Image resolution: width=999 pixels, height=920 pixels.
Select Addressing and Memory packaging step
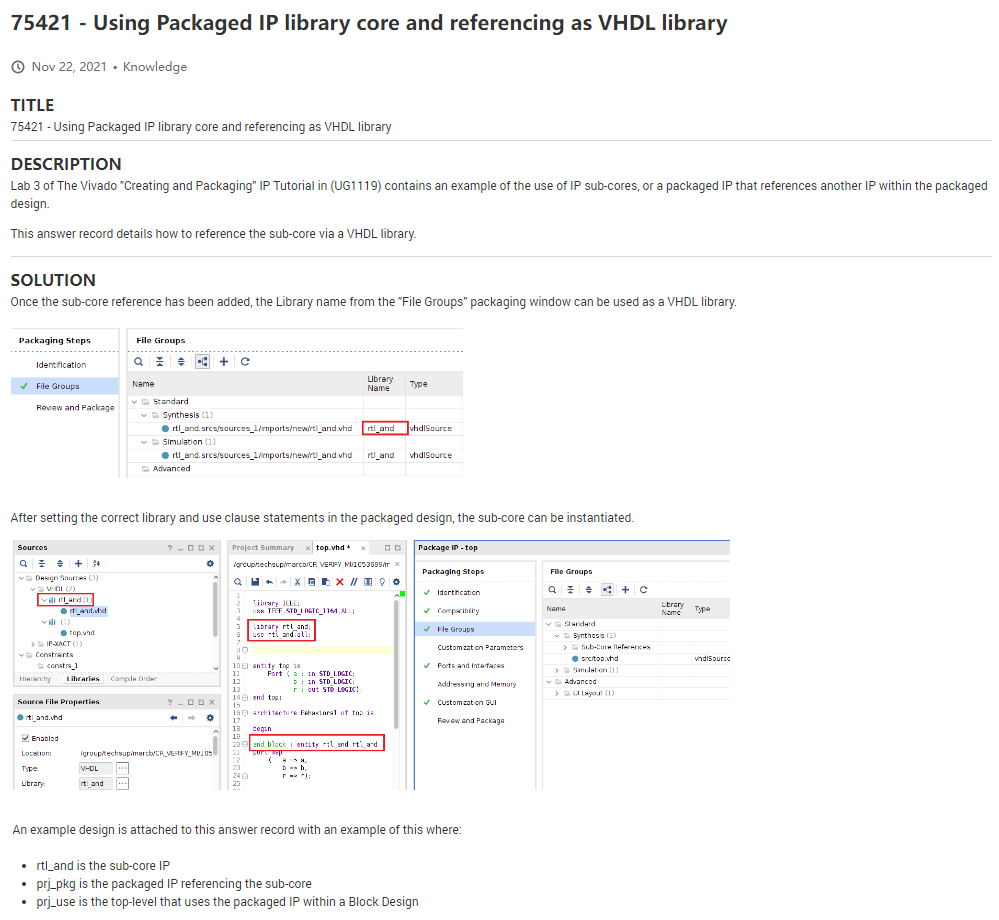coord(477,684)
